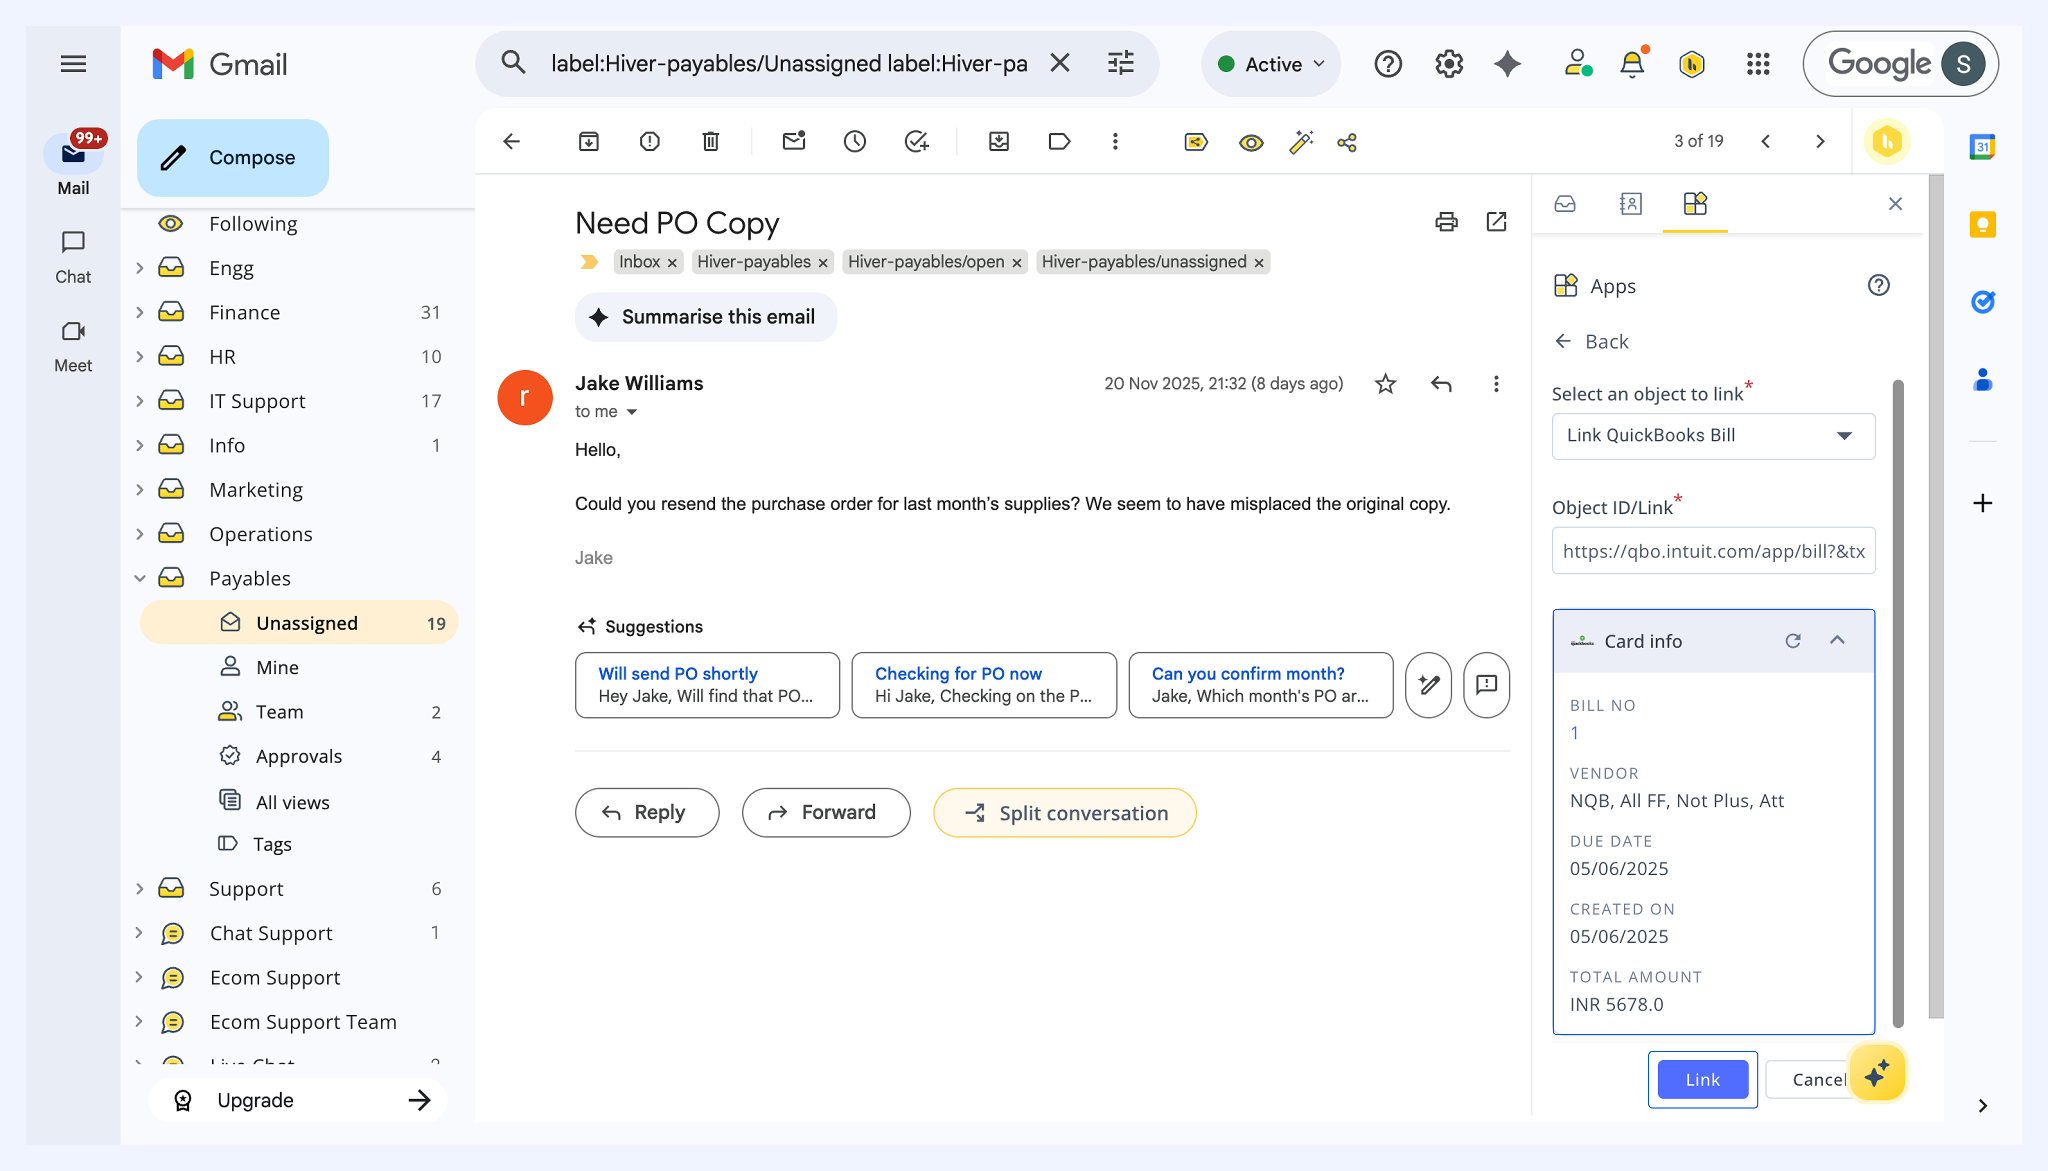
Task: Toggle the Hiver eye follow icon in toolbar
Action: tap(1251, 142)
